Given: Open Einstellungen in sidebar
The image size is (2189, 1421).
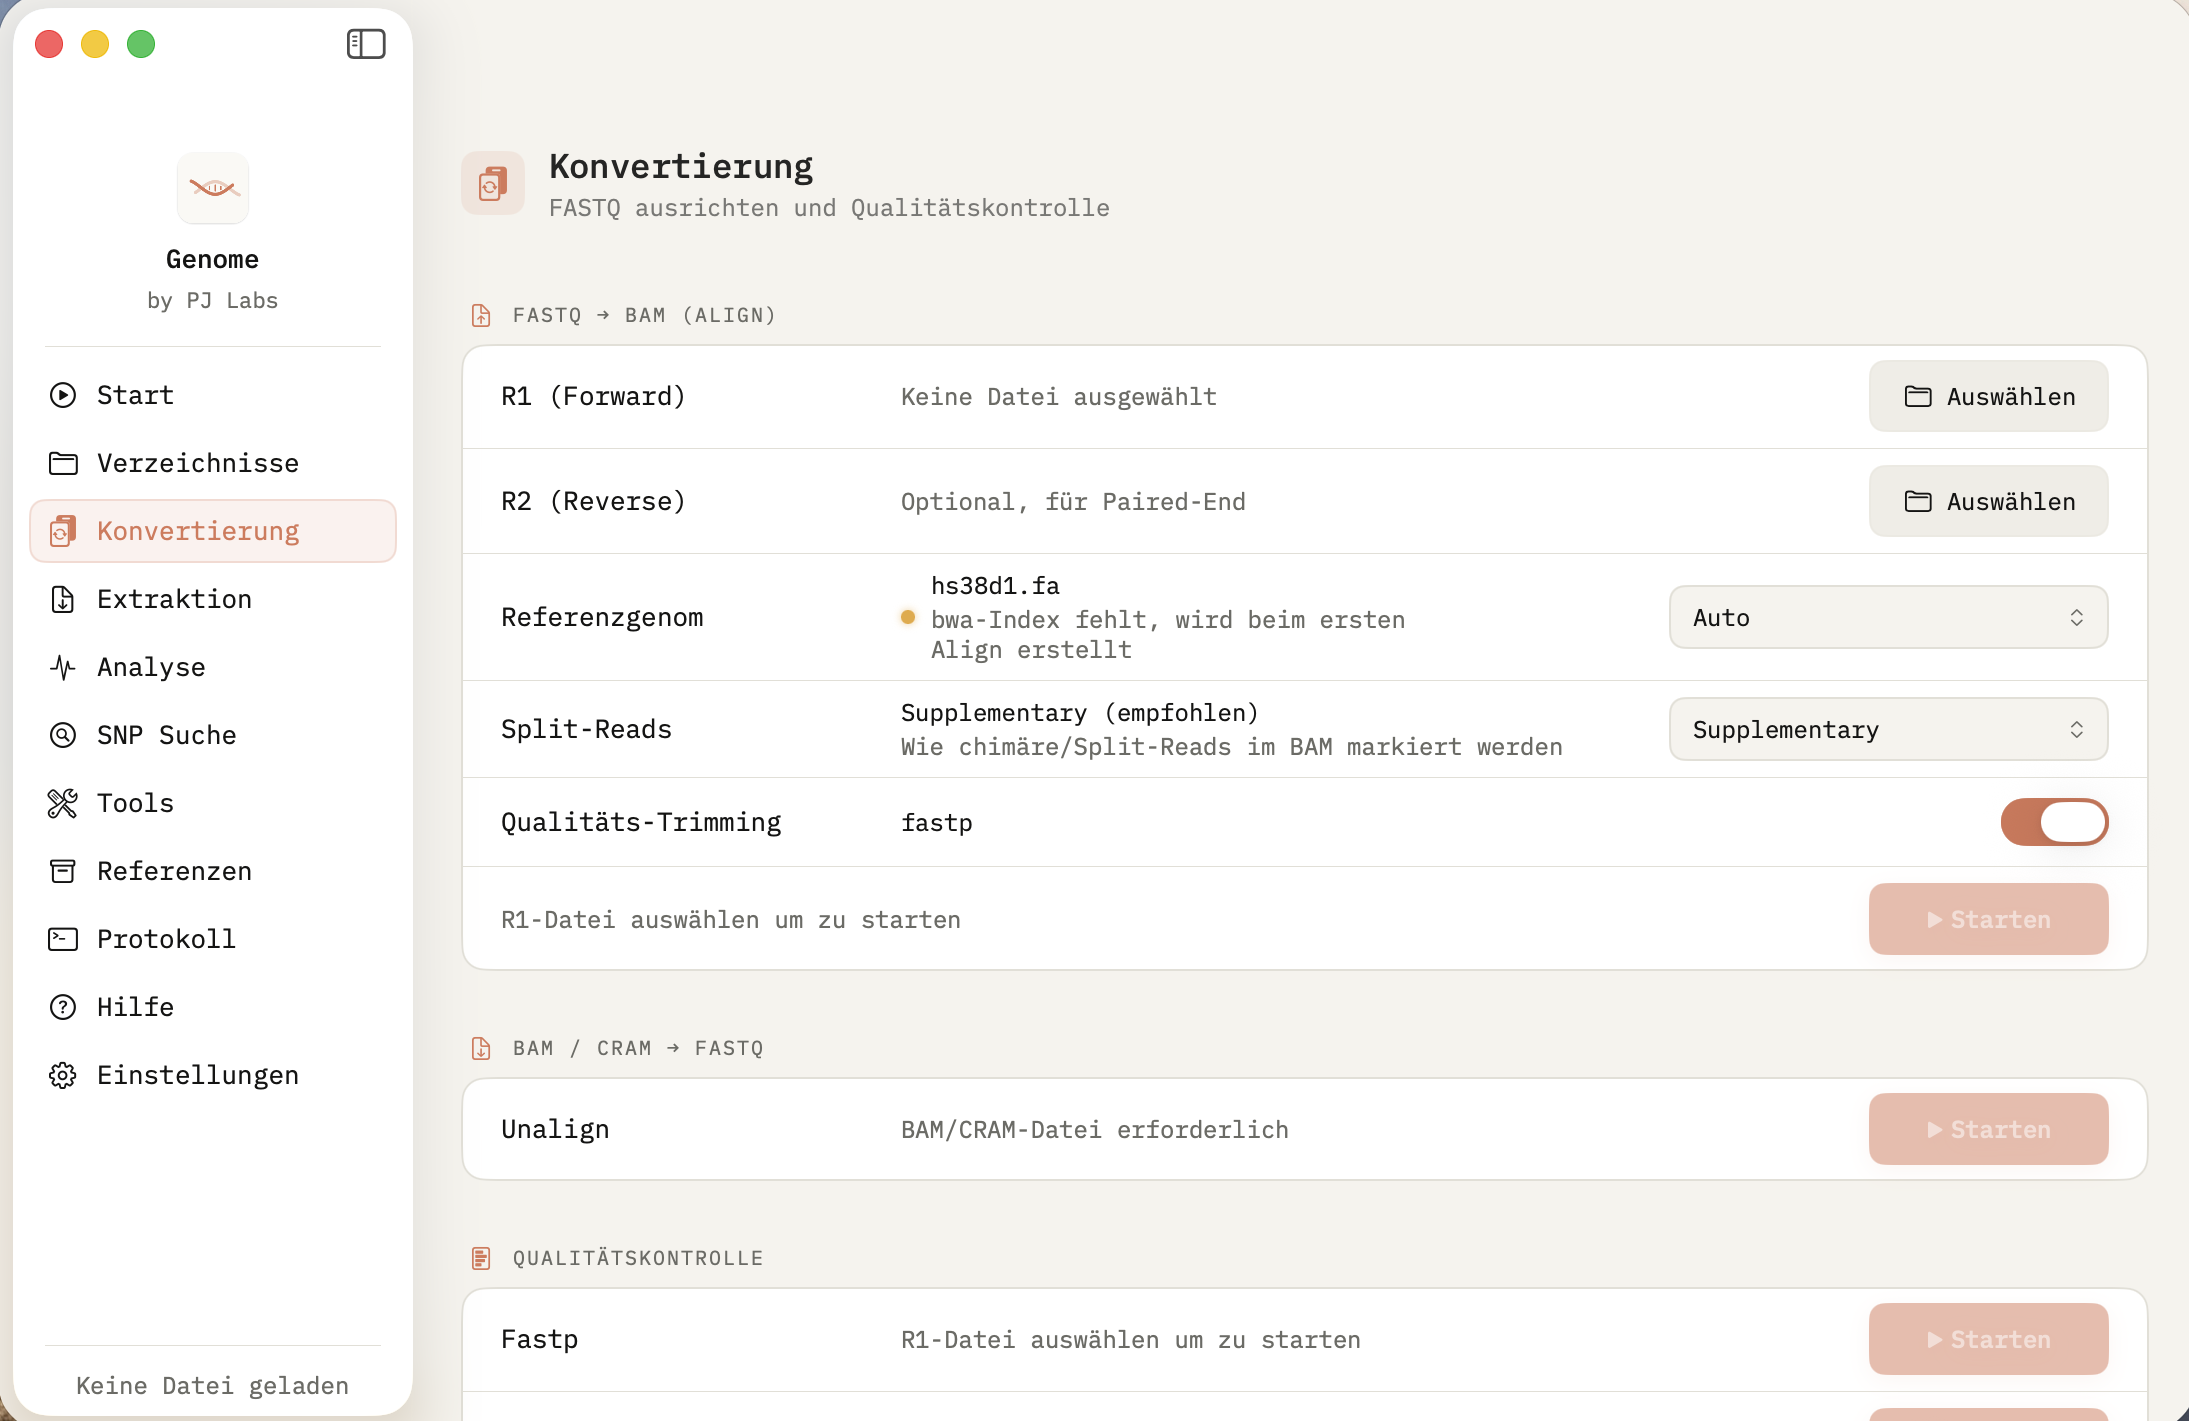Looking at the screenshot, I should point(198,1075).
